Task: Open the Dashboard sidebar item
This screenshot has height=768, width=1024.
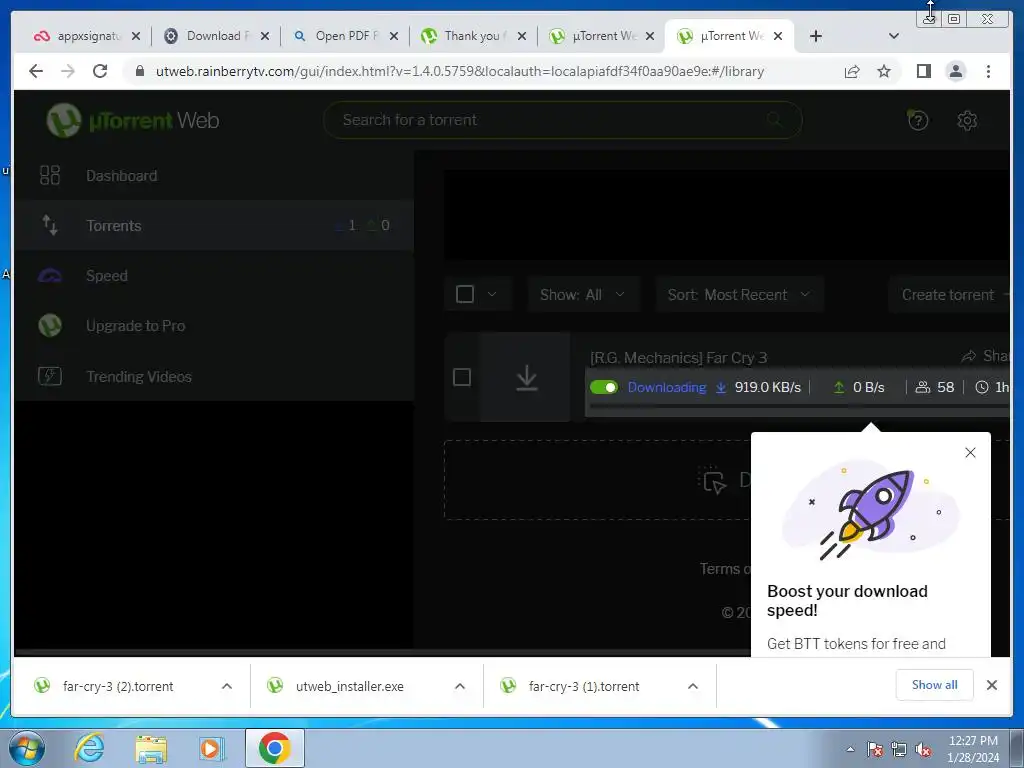Action: coord(214,176)
